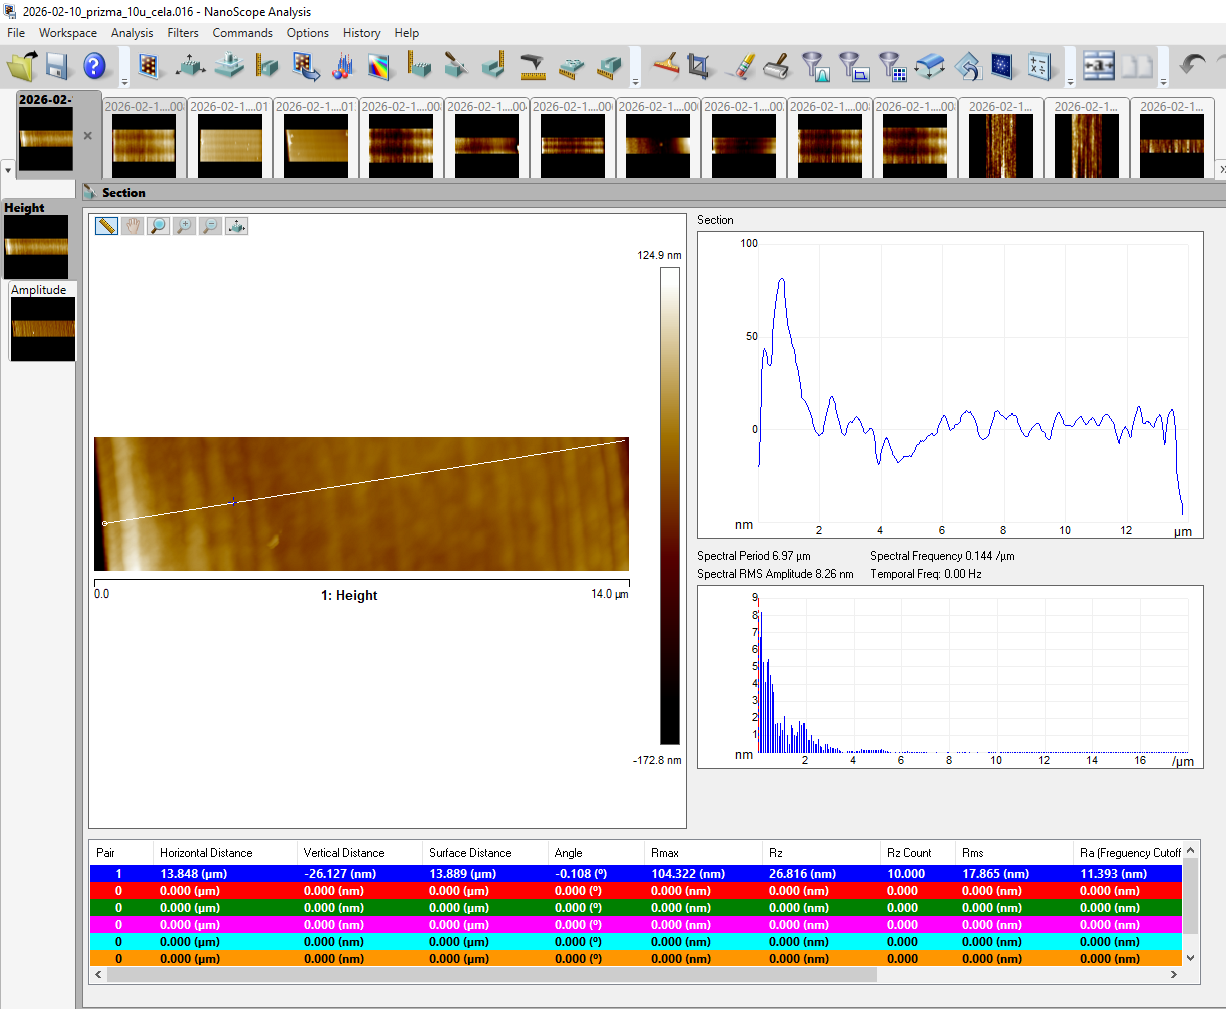Toggle the Height channel thumbnail
1226x1009 pixels.
[36, 246]
